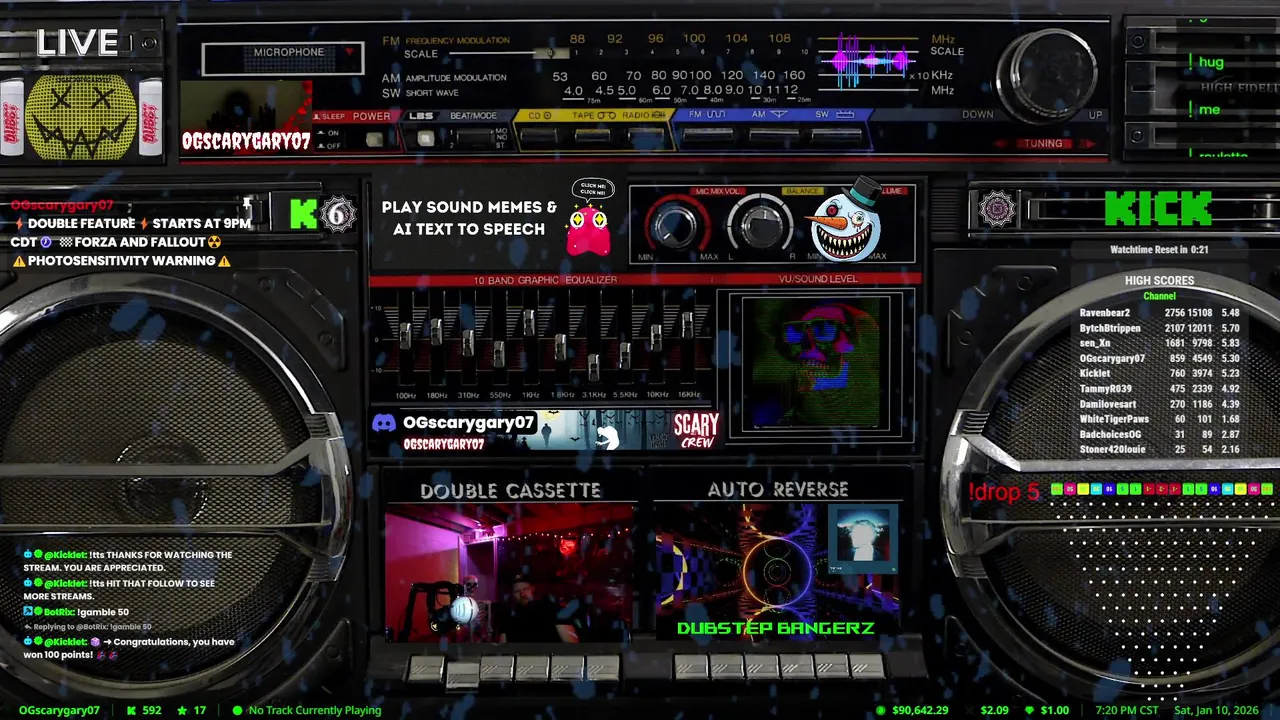
Task: Open the webcam feed under Double Cassette
Action: tap(510, 573)
